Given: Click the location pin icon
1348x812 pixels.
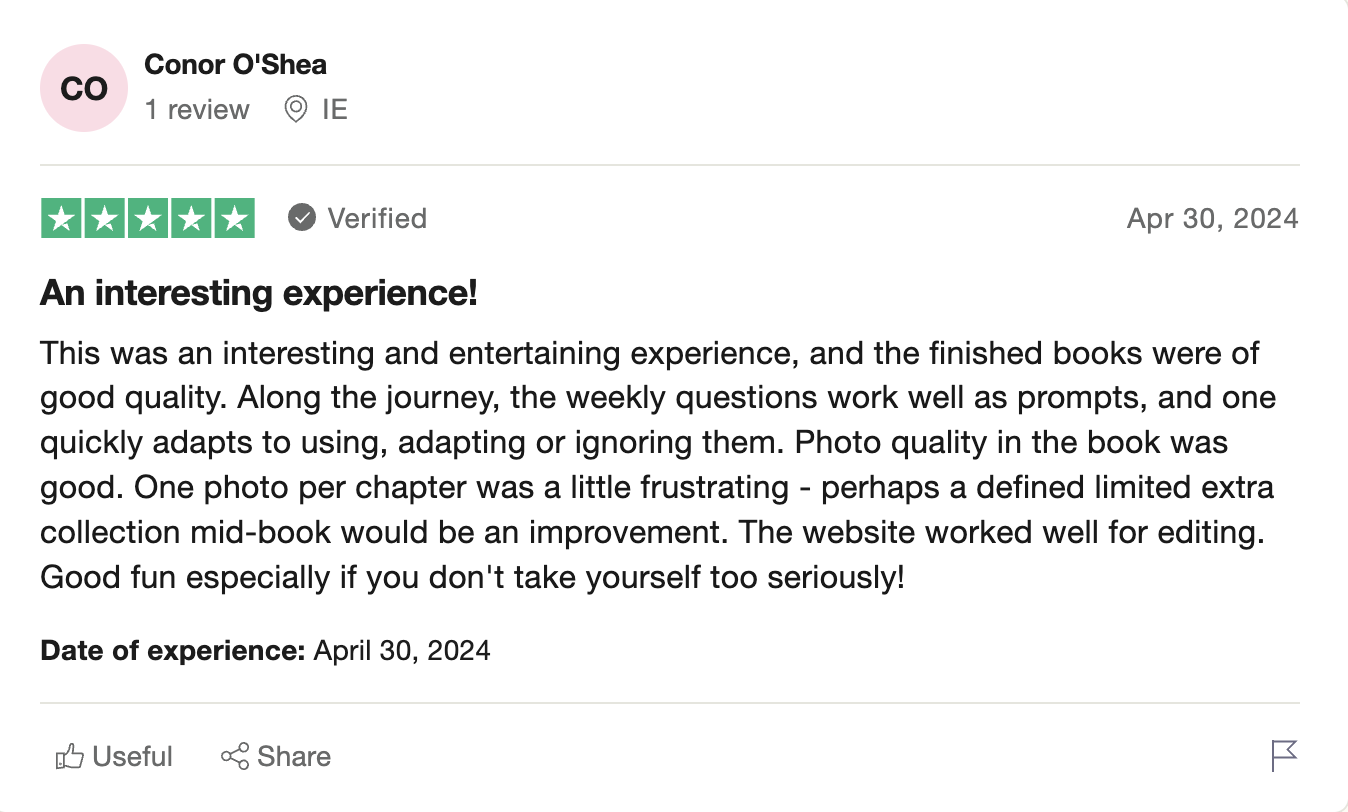Looking at the screenshot, I should click(296, 109).
